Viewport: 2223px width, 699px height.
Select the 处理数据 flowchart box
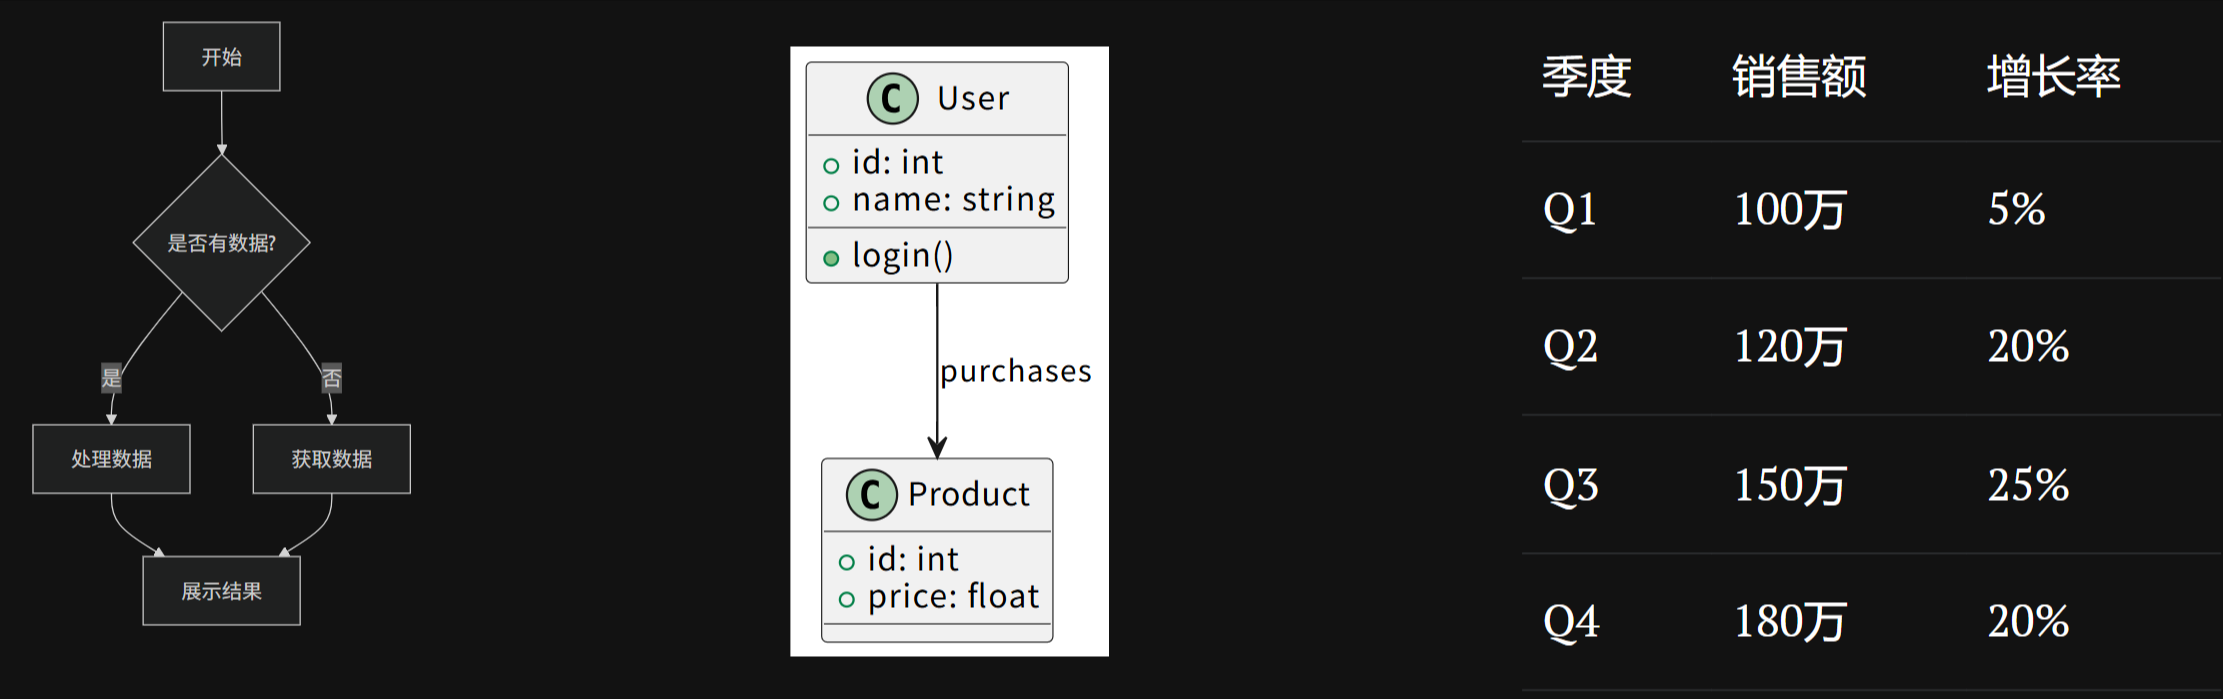coord(111,459)
